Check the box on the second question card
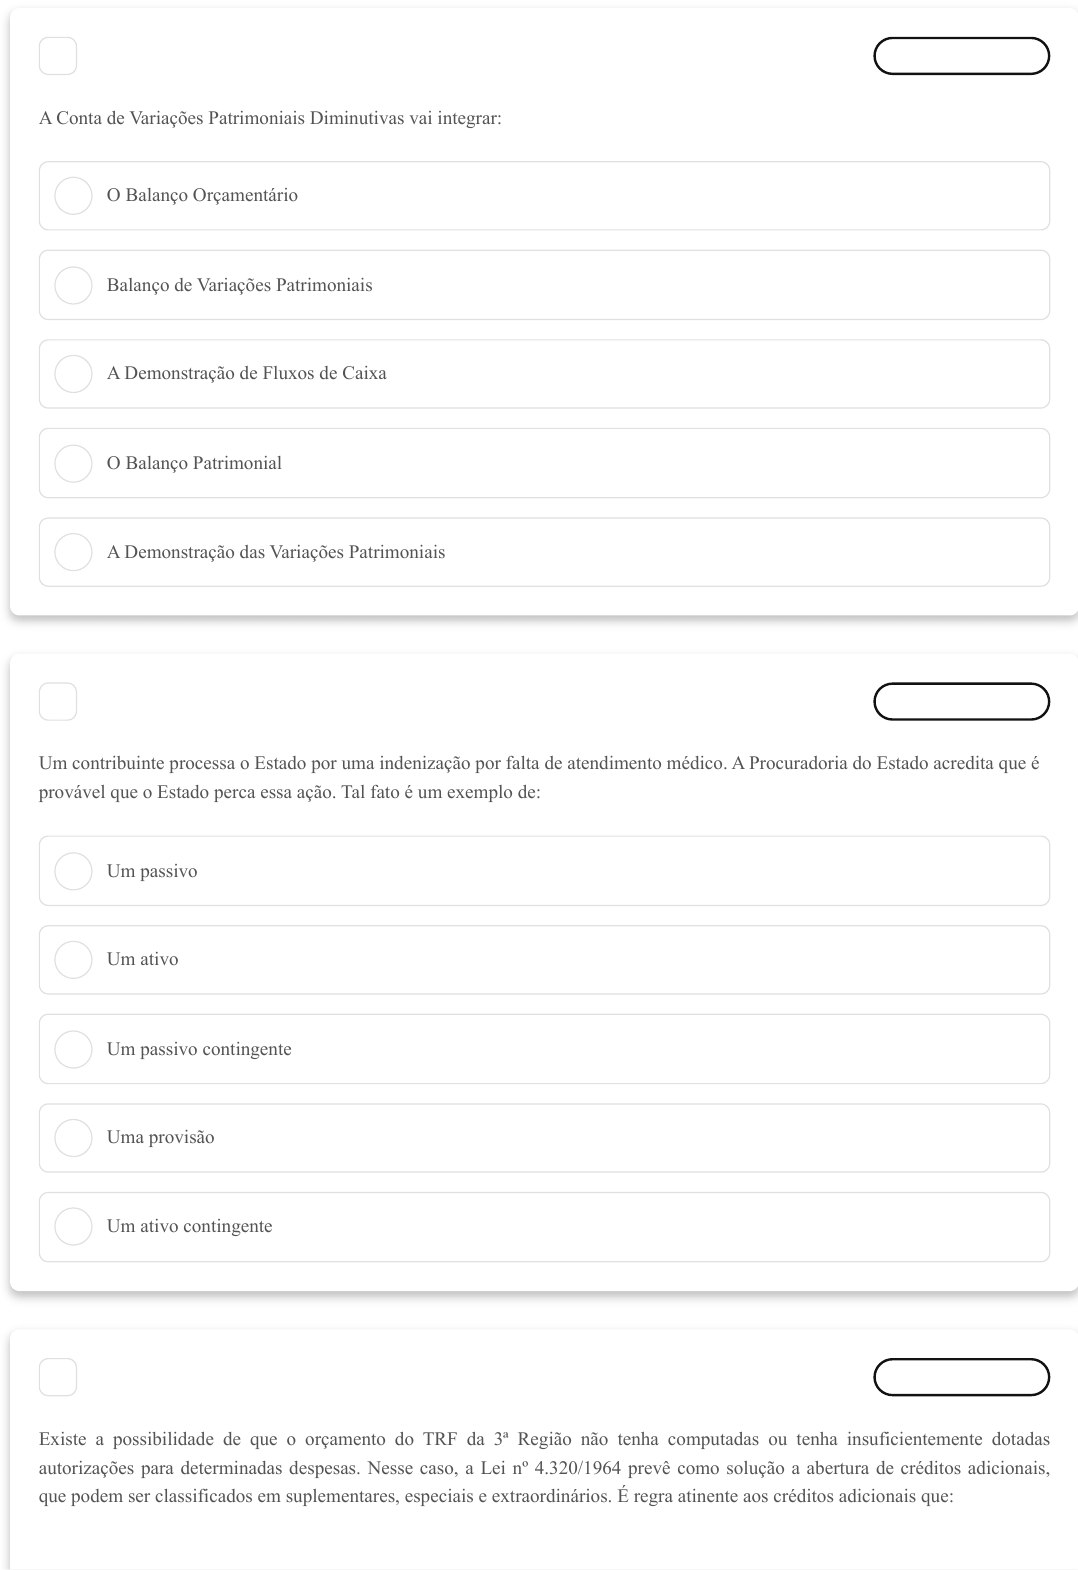The image size is (1078, 1570). 57,701
